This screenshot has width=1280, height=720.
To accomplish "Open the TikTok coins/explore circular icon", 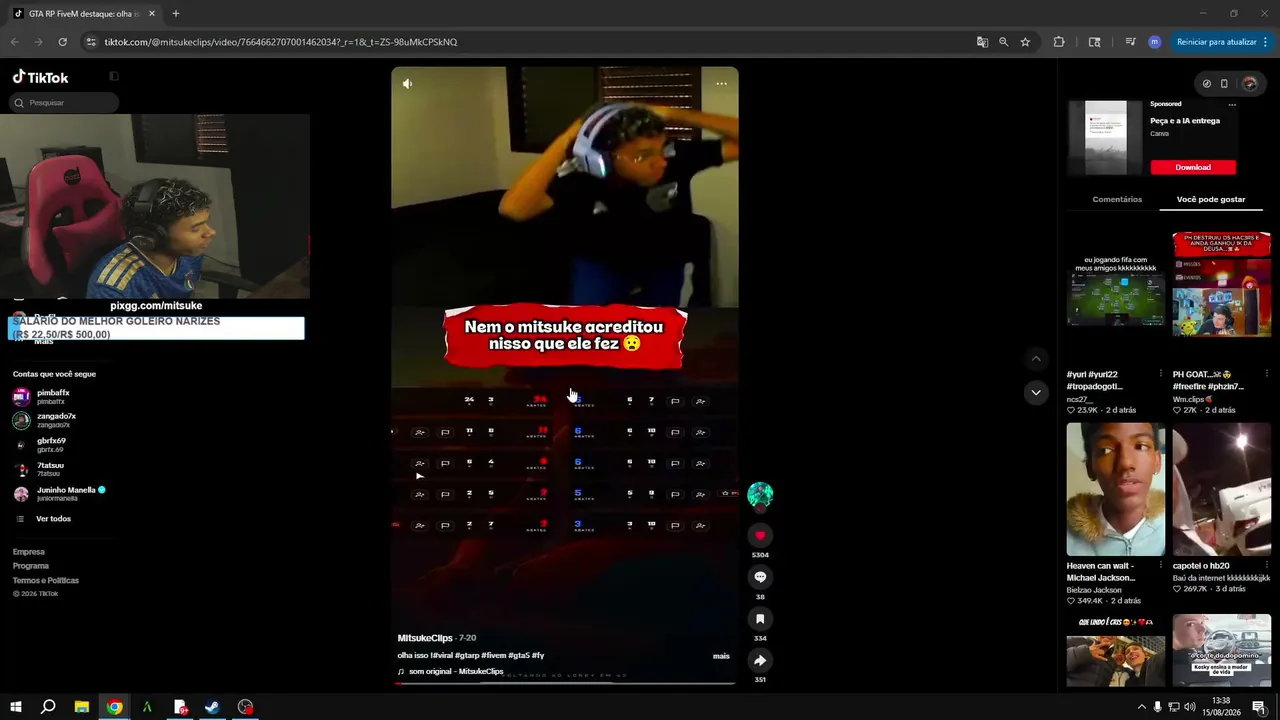I will click(1207, 84).
